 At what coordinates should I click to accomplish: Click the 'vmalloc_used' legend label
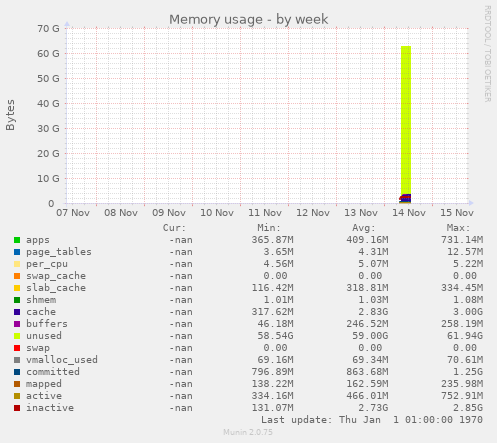(x=62, y=360)
